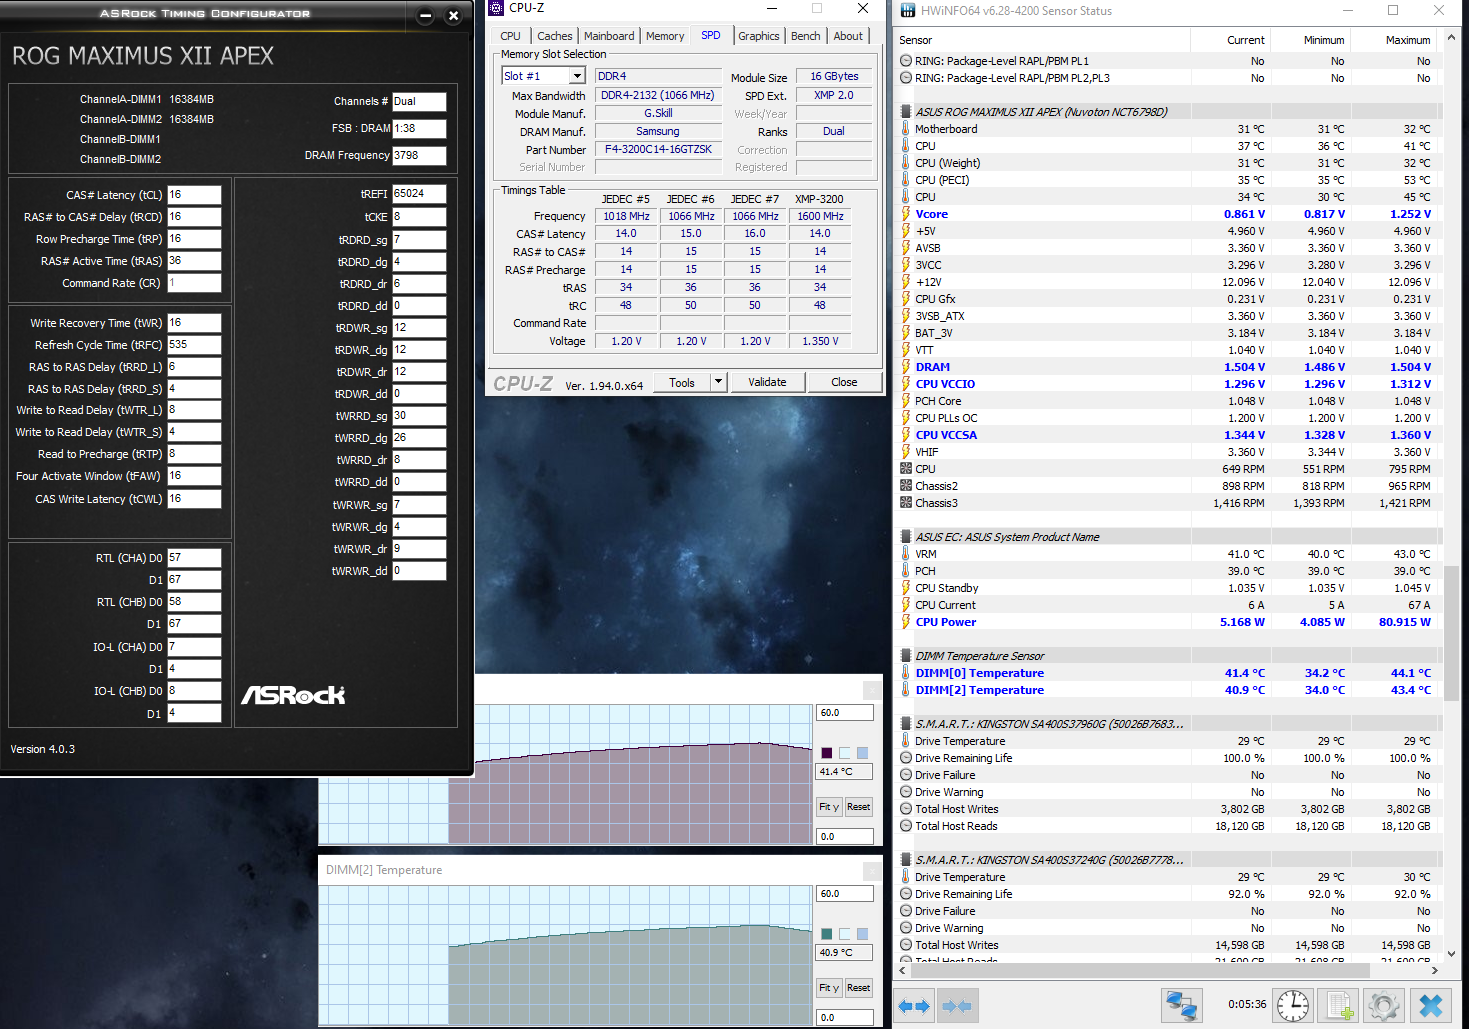Click the HWiNFO64 title bar app icon
The width and height of the screenshot is (1469, 1029).
tap(908, 10)
